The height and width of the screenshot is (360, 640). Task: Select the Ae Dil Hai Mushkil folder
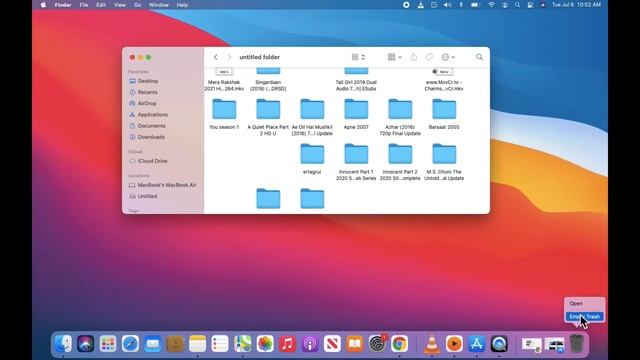pos(312,109)
